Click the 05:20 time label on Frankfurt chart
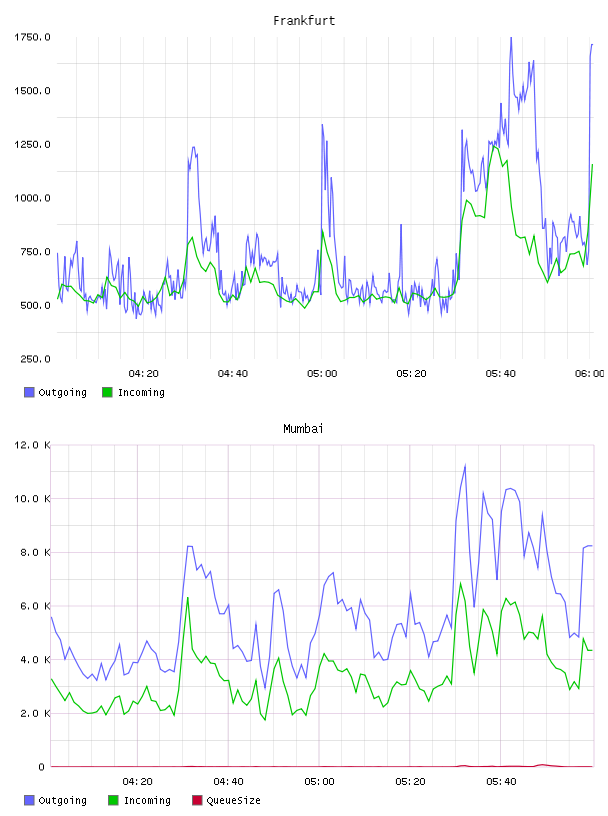608x816 pixels. coord(411,374)
